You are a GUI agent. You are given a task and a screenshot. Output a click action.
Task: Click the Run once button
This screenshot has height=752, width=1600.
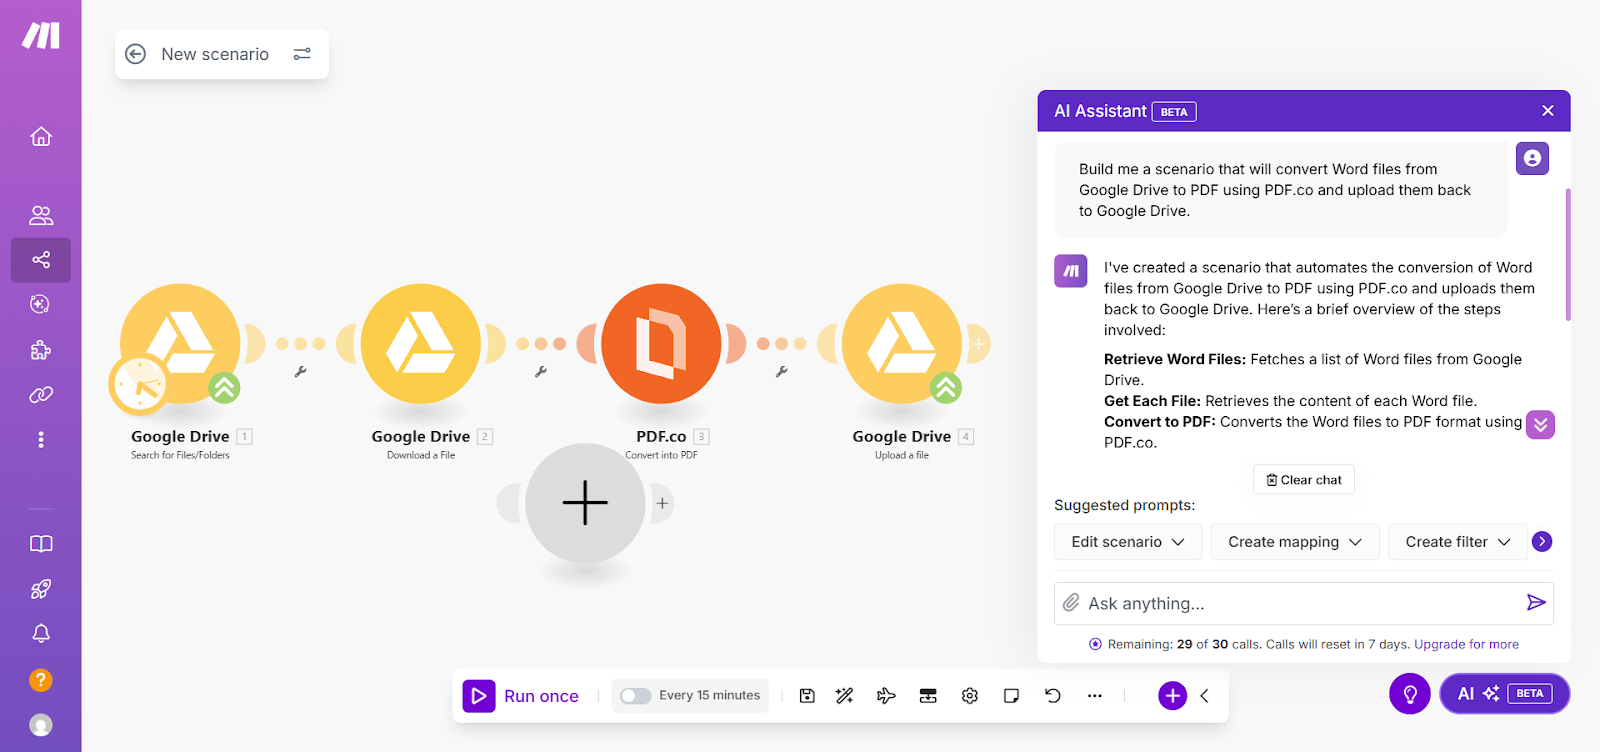point(521,696)
